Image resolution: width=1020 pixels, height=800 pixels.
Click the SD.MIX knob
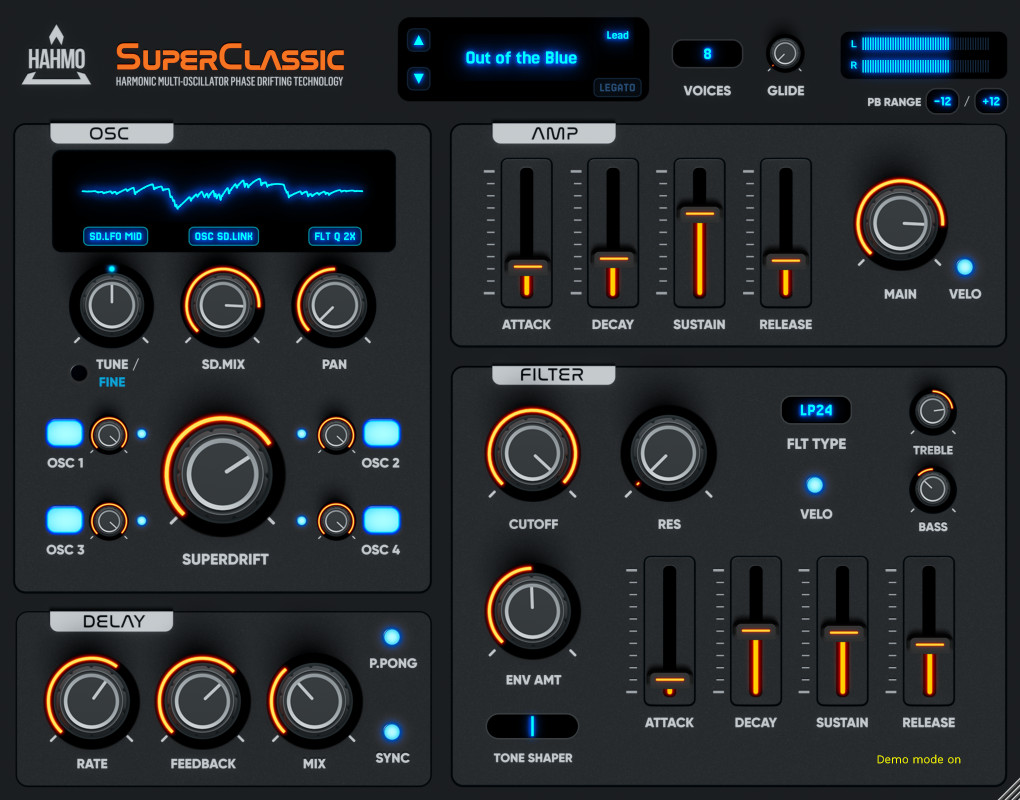click(222, 305)
